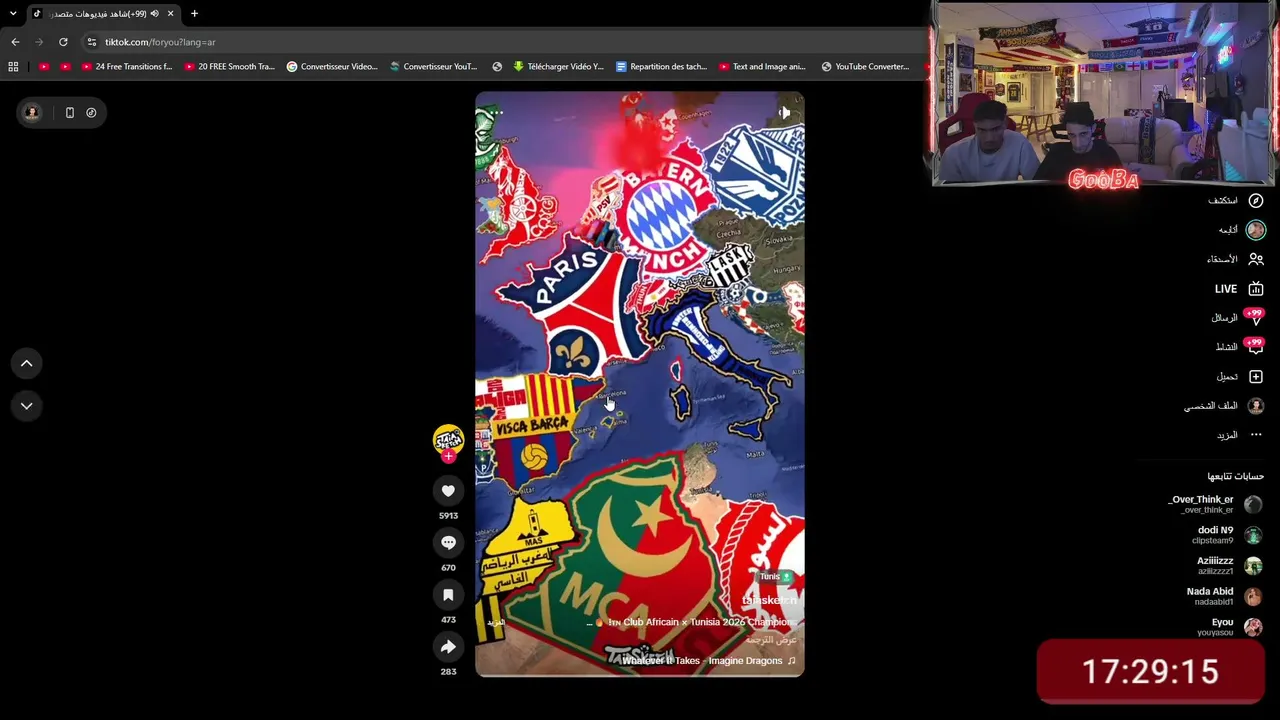
Task: Bookmark the video to favorites
Action: tap(448, 595)
